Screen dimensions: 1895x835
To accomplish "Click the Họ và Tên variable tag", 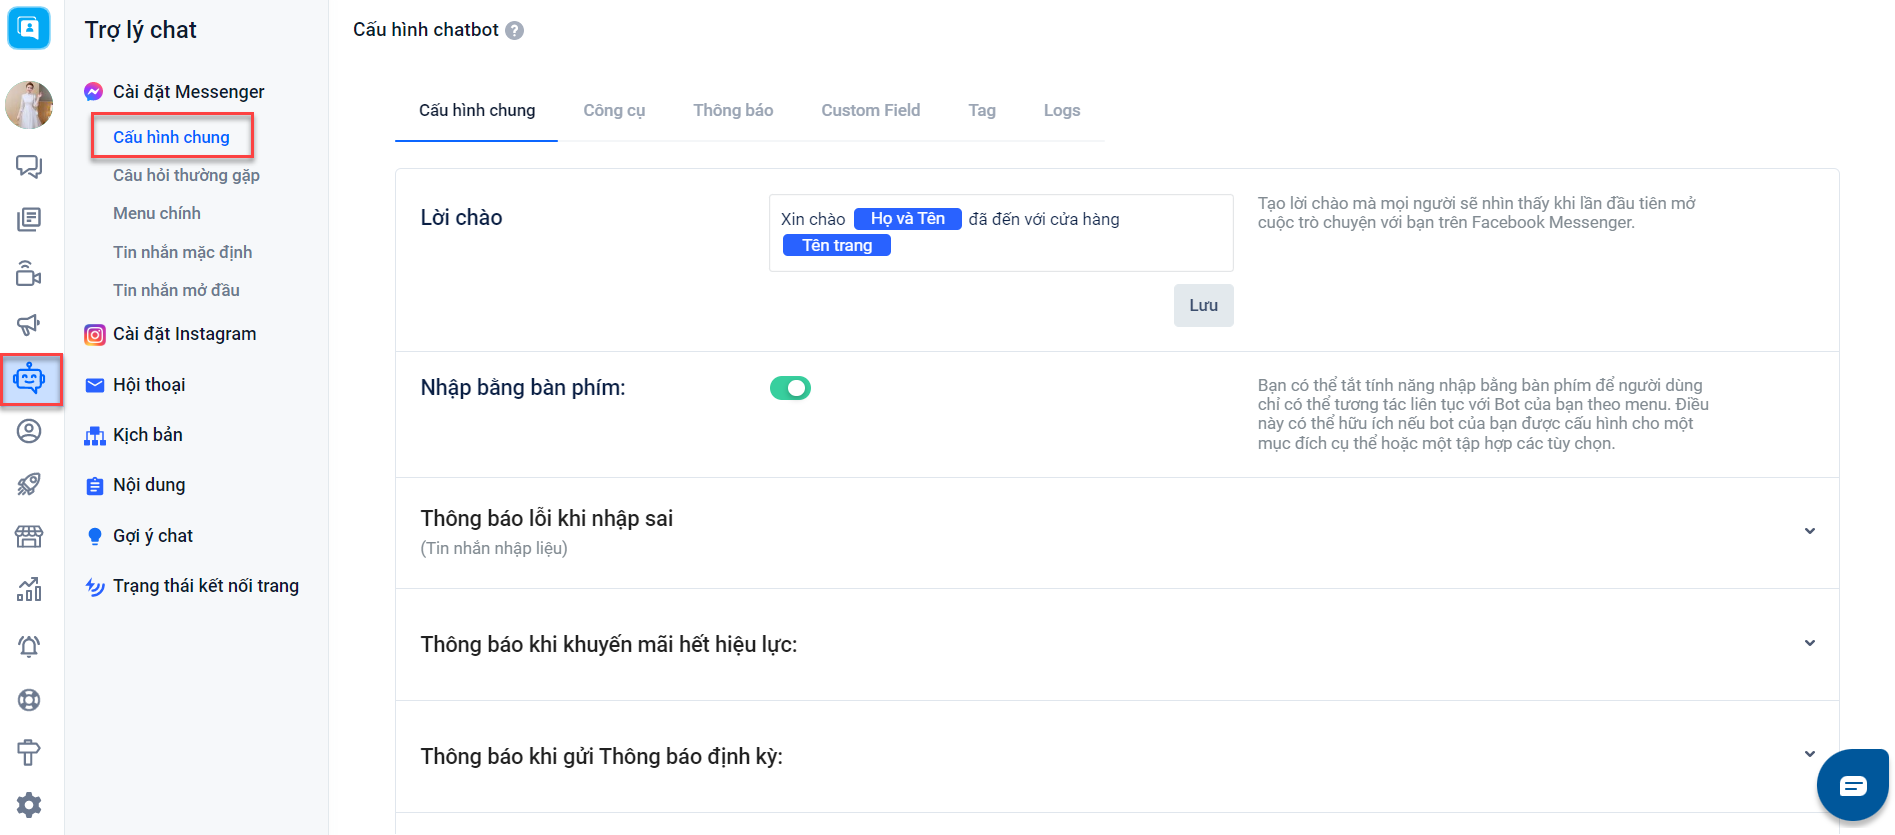I will pyautogui.click(x=908, y=219).
